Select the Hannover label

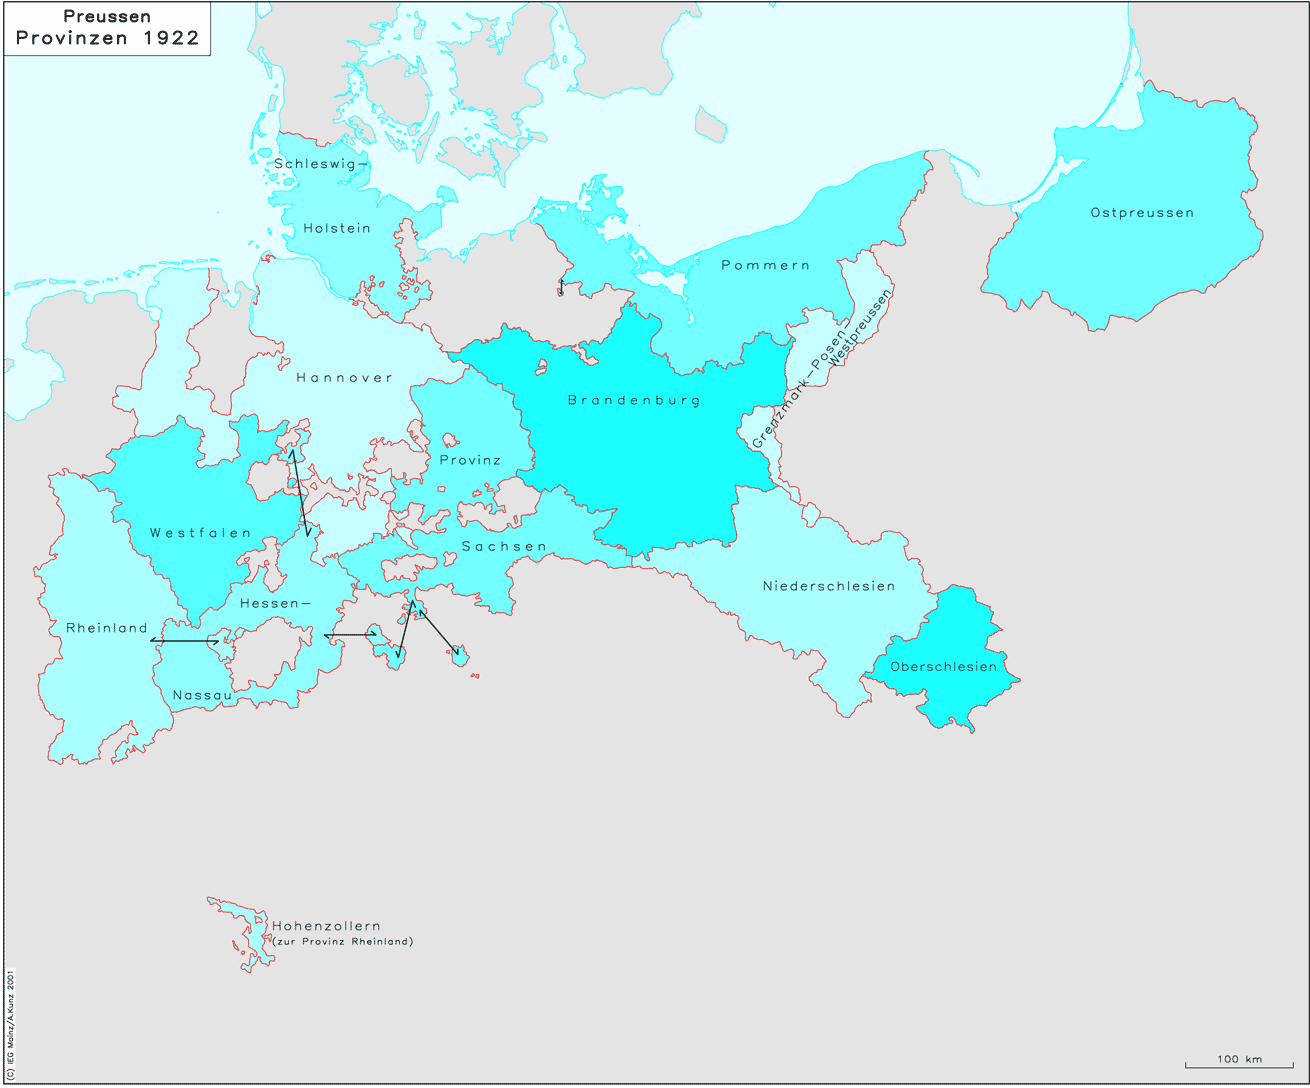point(344,377)
